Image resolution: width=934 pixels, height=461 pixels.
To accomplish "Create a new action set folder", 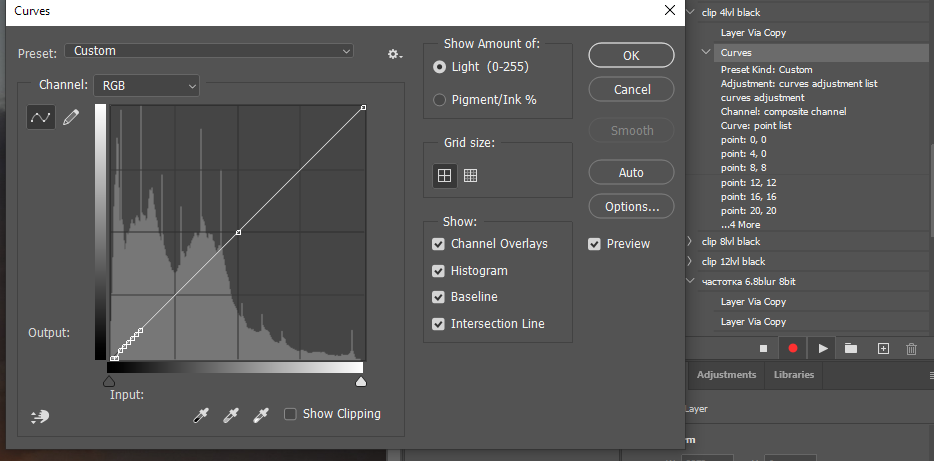I will tap(851, 348).
